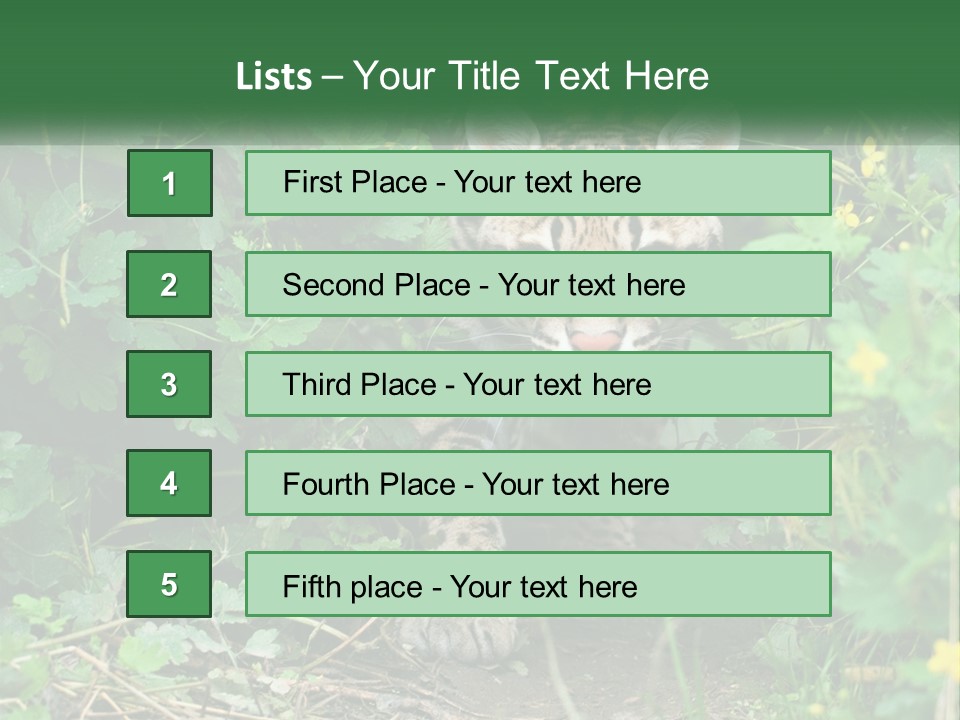Select the First Place text box
The height and width of the screenshot is (720, 960).
pyautogui.click(x=538, y=183)
